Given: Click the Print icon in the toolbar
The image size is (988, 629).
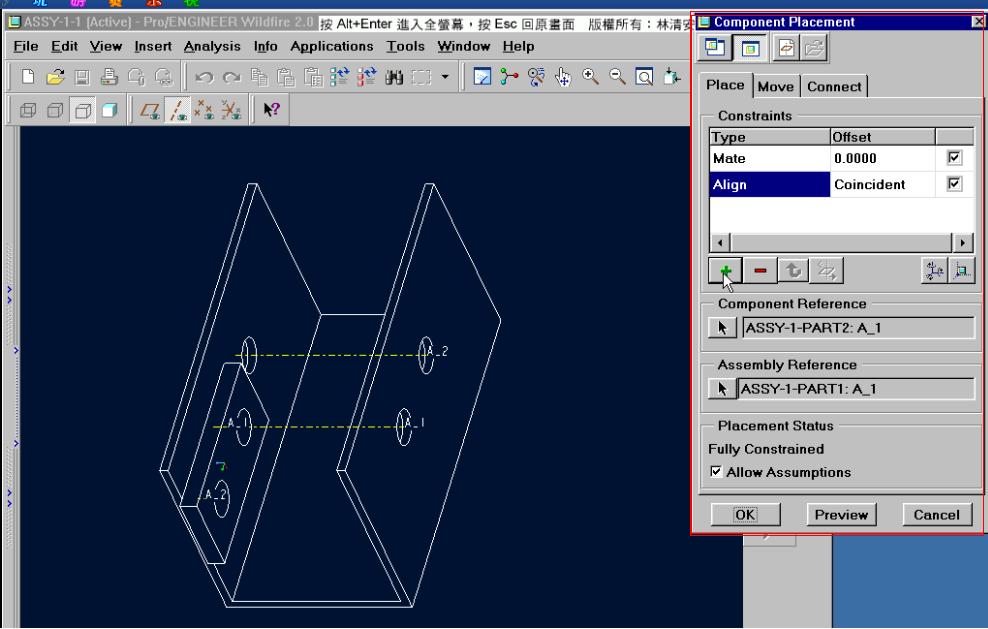Looking at the screenshot, I should tap(110, 77).
